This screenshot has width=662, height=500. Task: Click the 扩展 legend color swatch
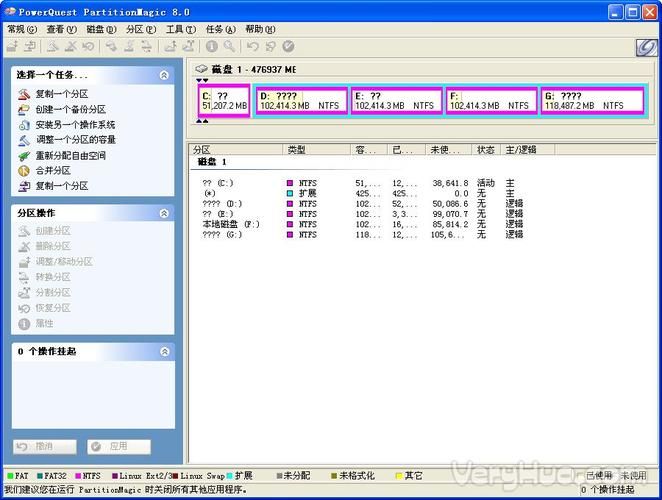(x=230, y=476)
